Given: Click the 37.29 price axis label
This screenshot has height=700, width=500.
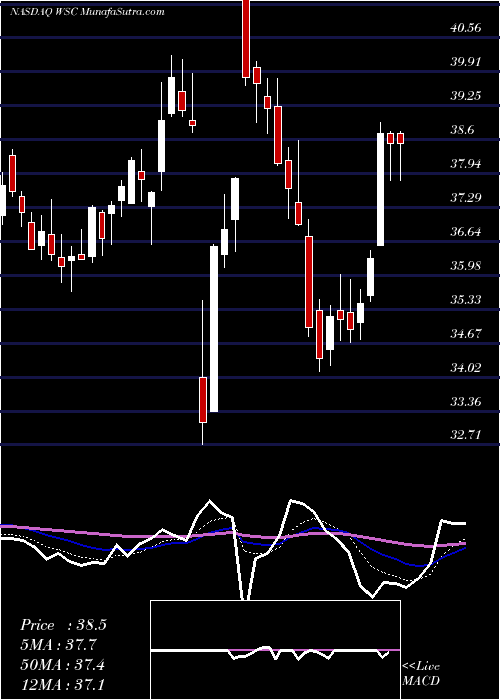Looking at the screenshot, I should [465, 197].
